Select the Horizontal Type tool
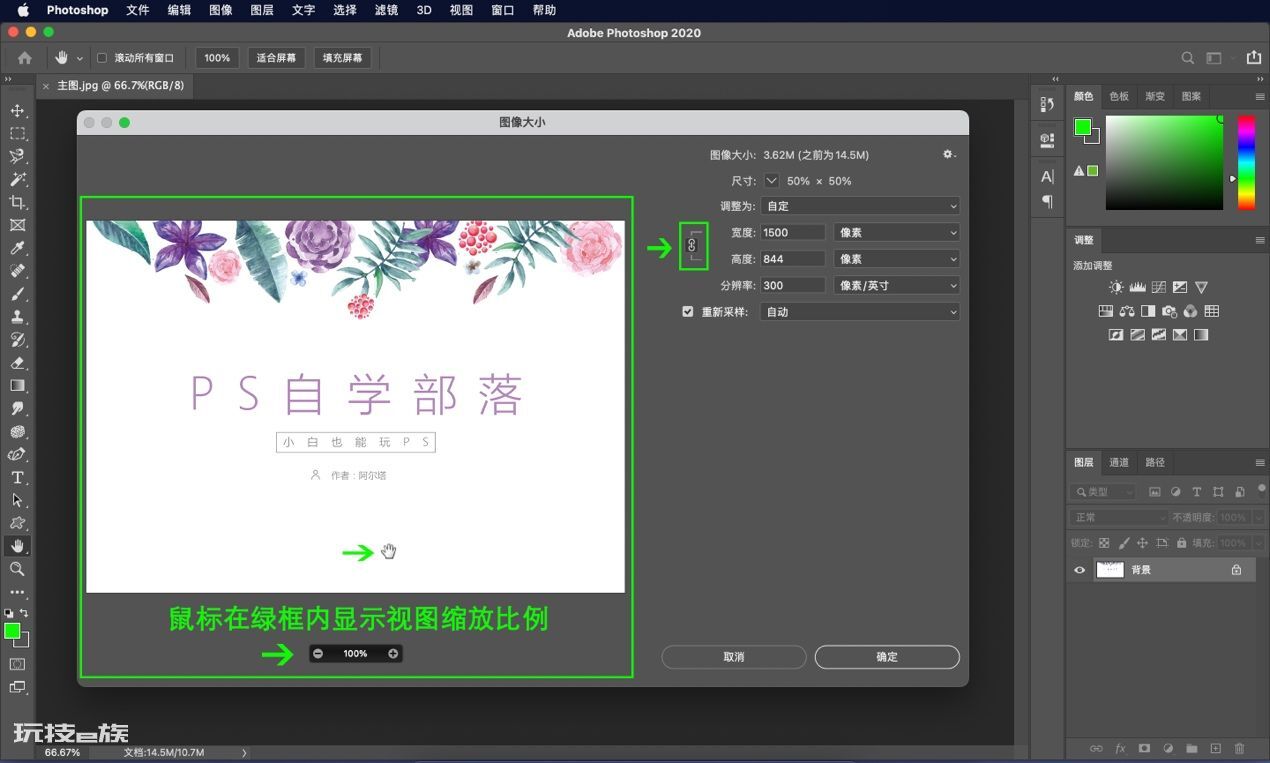The height and width of the screenshot is (763, 1270). pos(17,478)
